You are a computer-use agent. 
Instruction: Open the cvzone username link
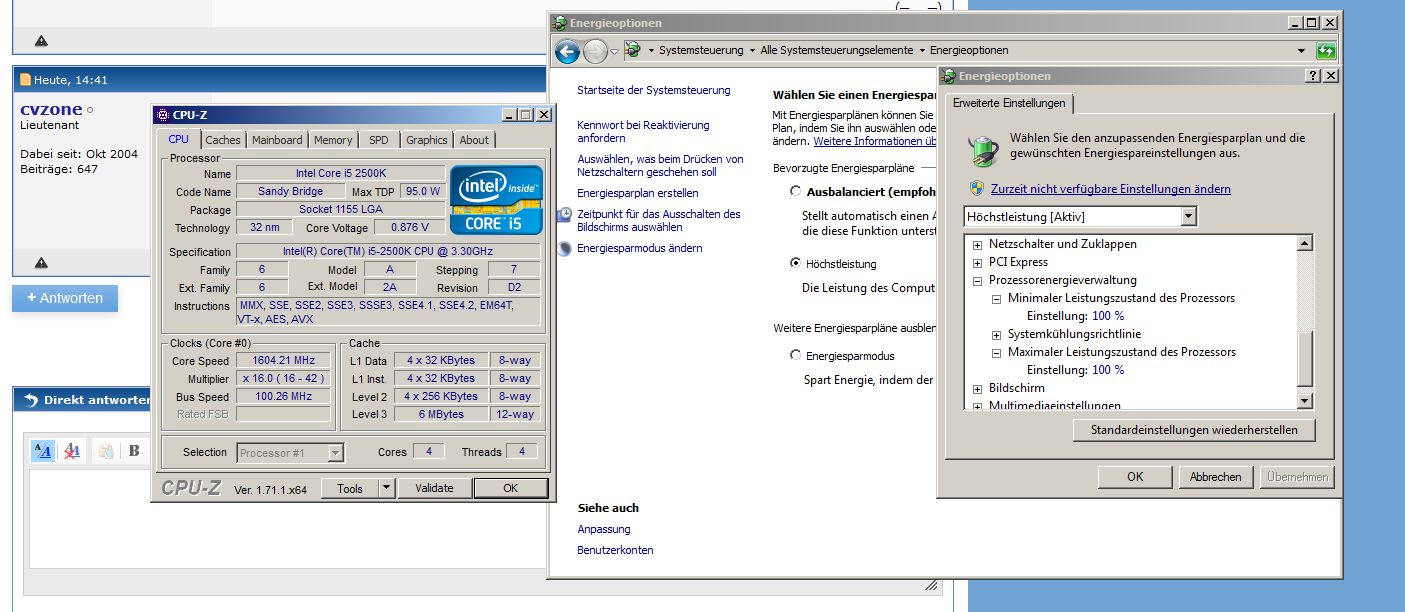(x=51, y=109)
